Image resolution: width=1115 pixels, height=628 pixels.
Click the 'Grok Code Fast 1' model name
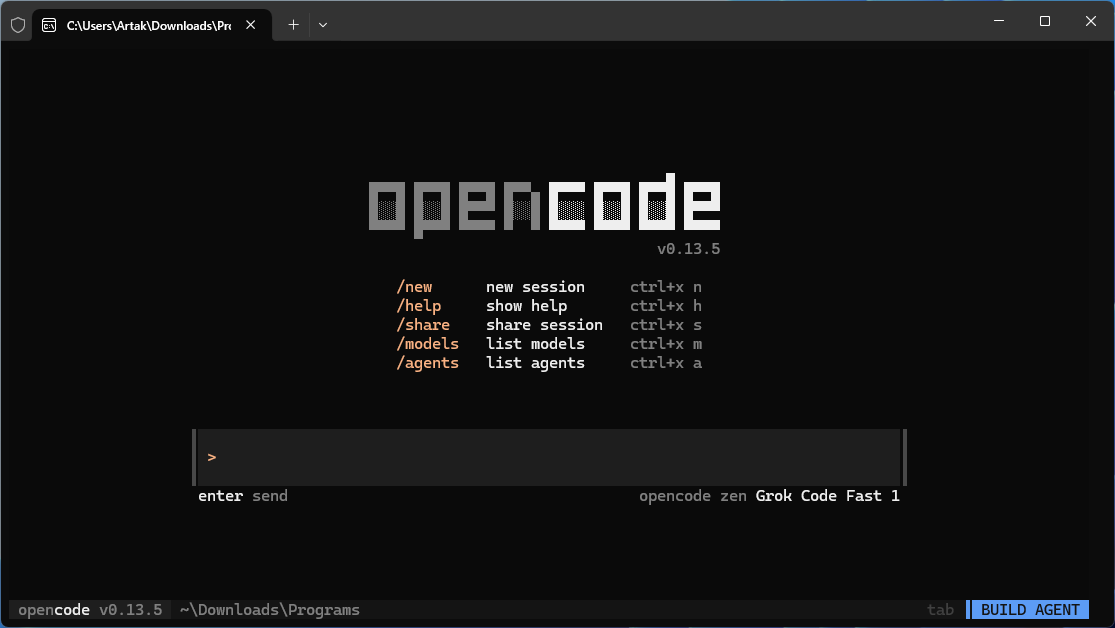[828, 496]
